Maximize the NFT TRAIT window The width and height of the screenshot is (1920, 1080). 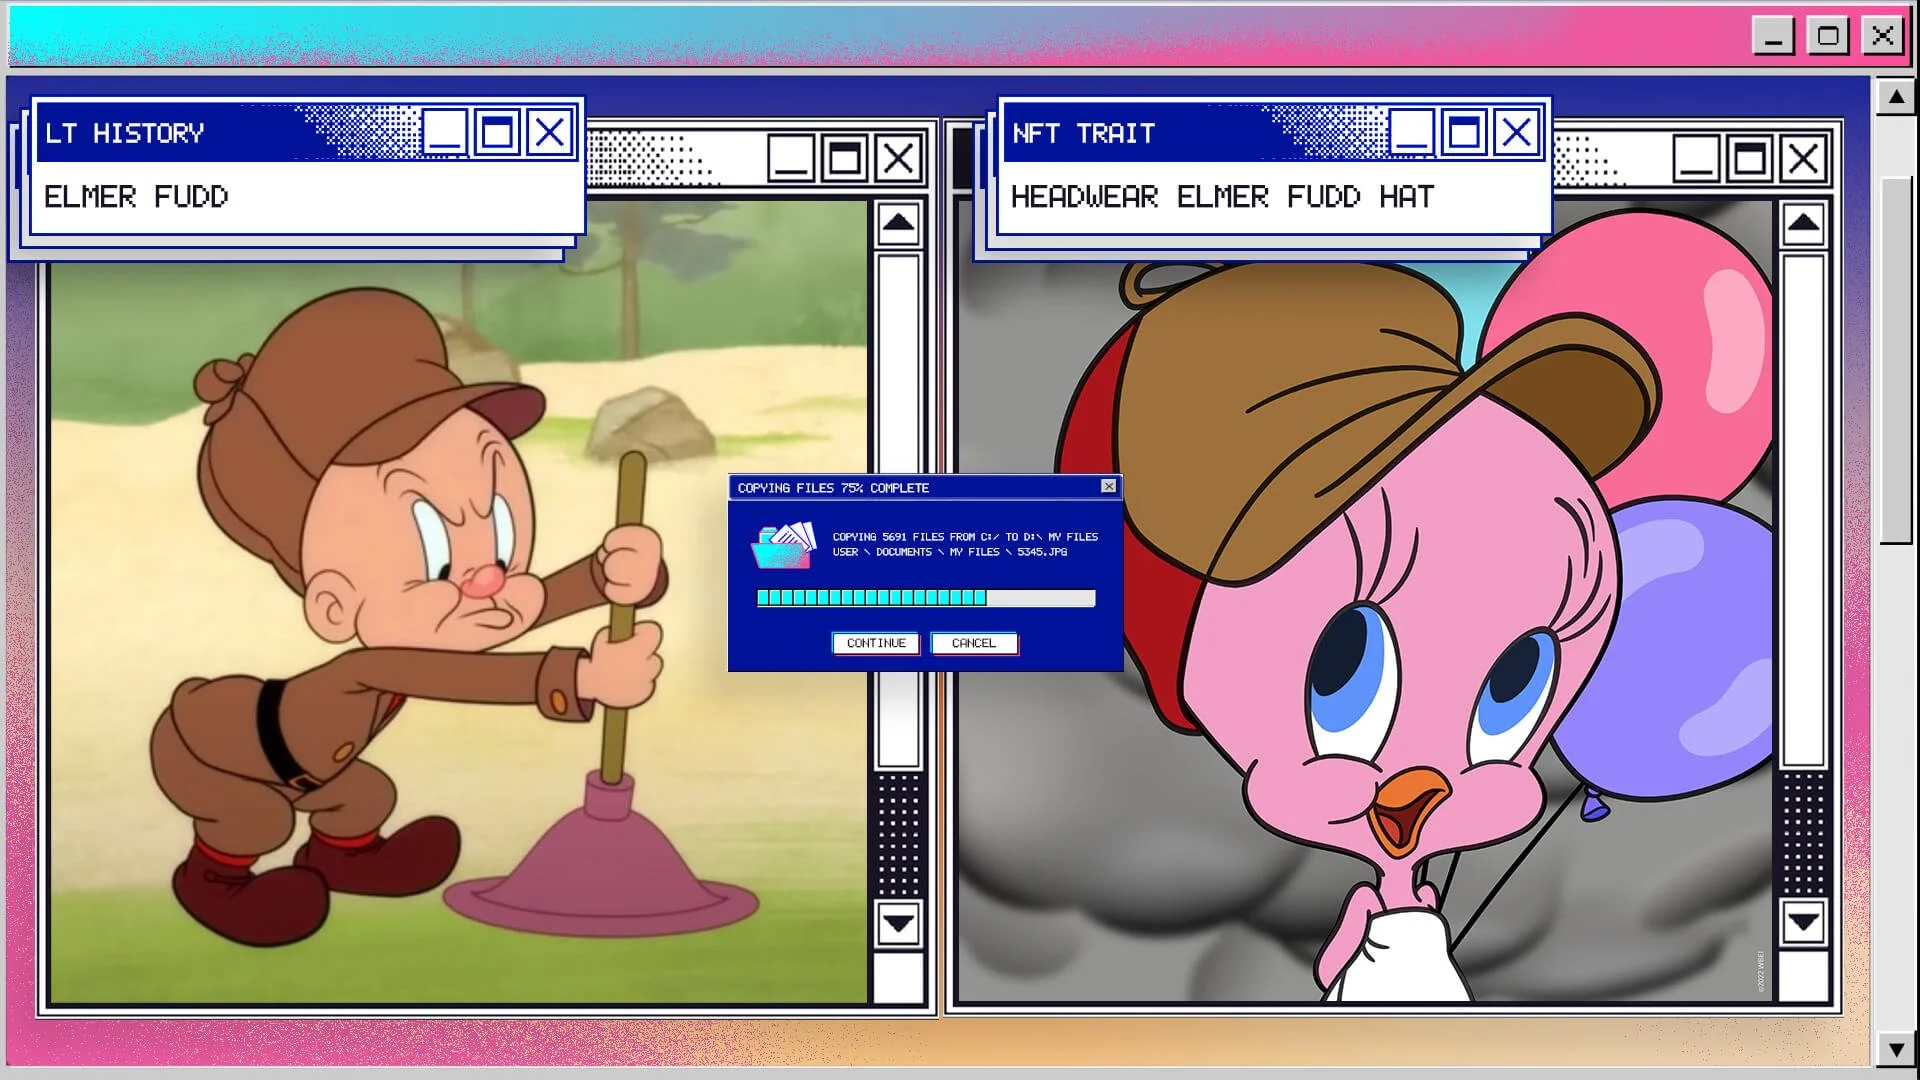pos(1464,131)
